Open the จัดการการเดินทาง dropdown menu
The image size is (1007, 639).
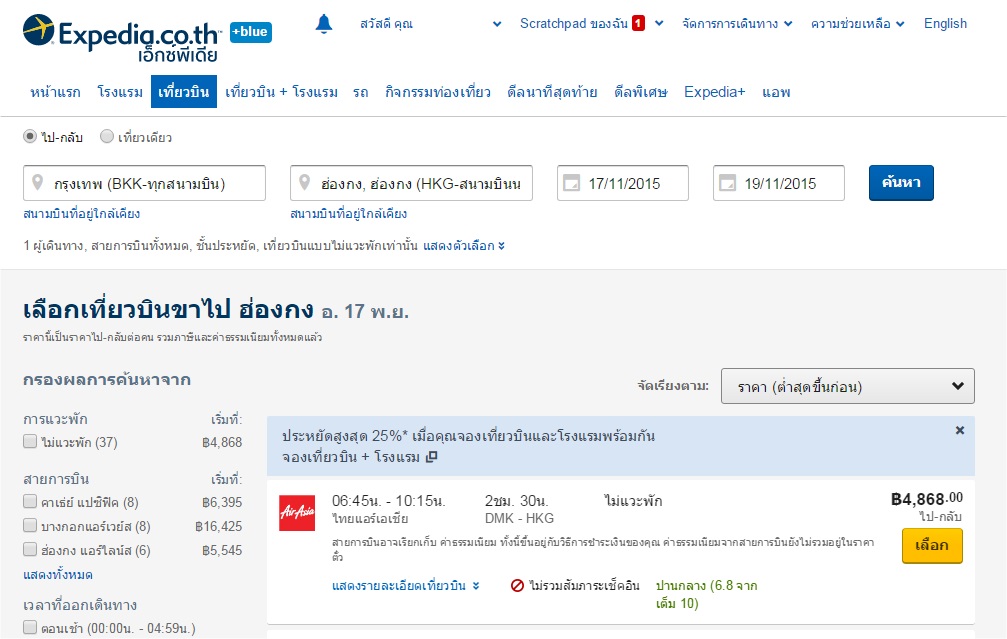tap(737, 24)
